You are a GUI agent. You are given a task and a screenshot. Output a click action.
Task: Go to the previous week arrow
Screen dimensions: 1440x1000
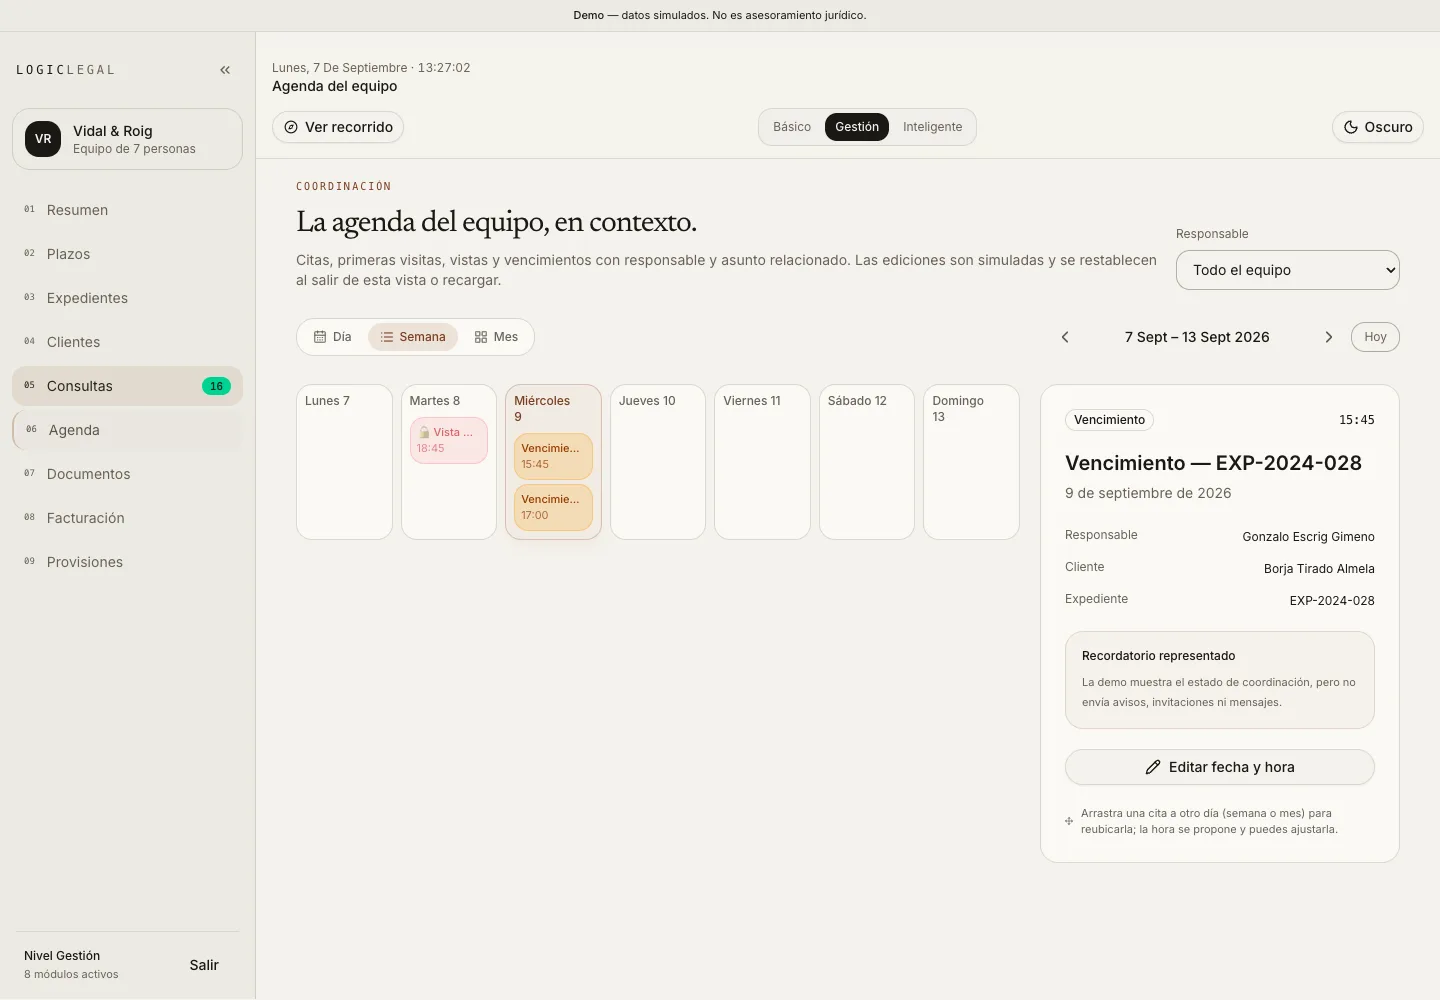coord(1065,337)
